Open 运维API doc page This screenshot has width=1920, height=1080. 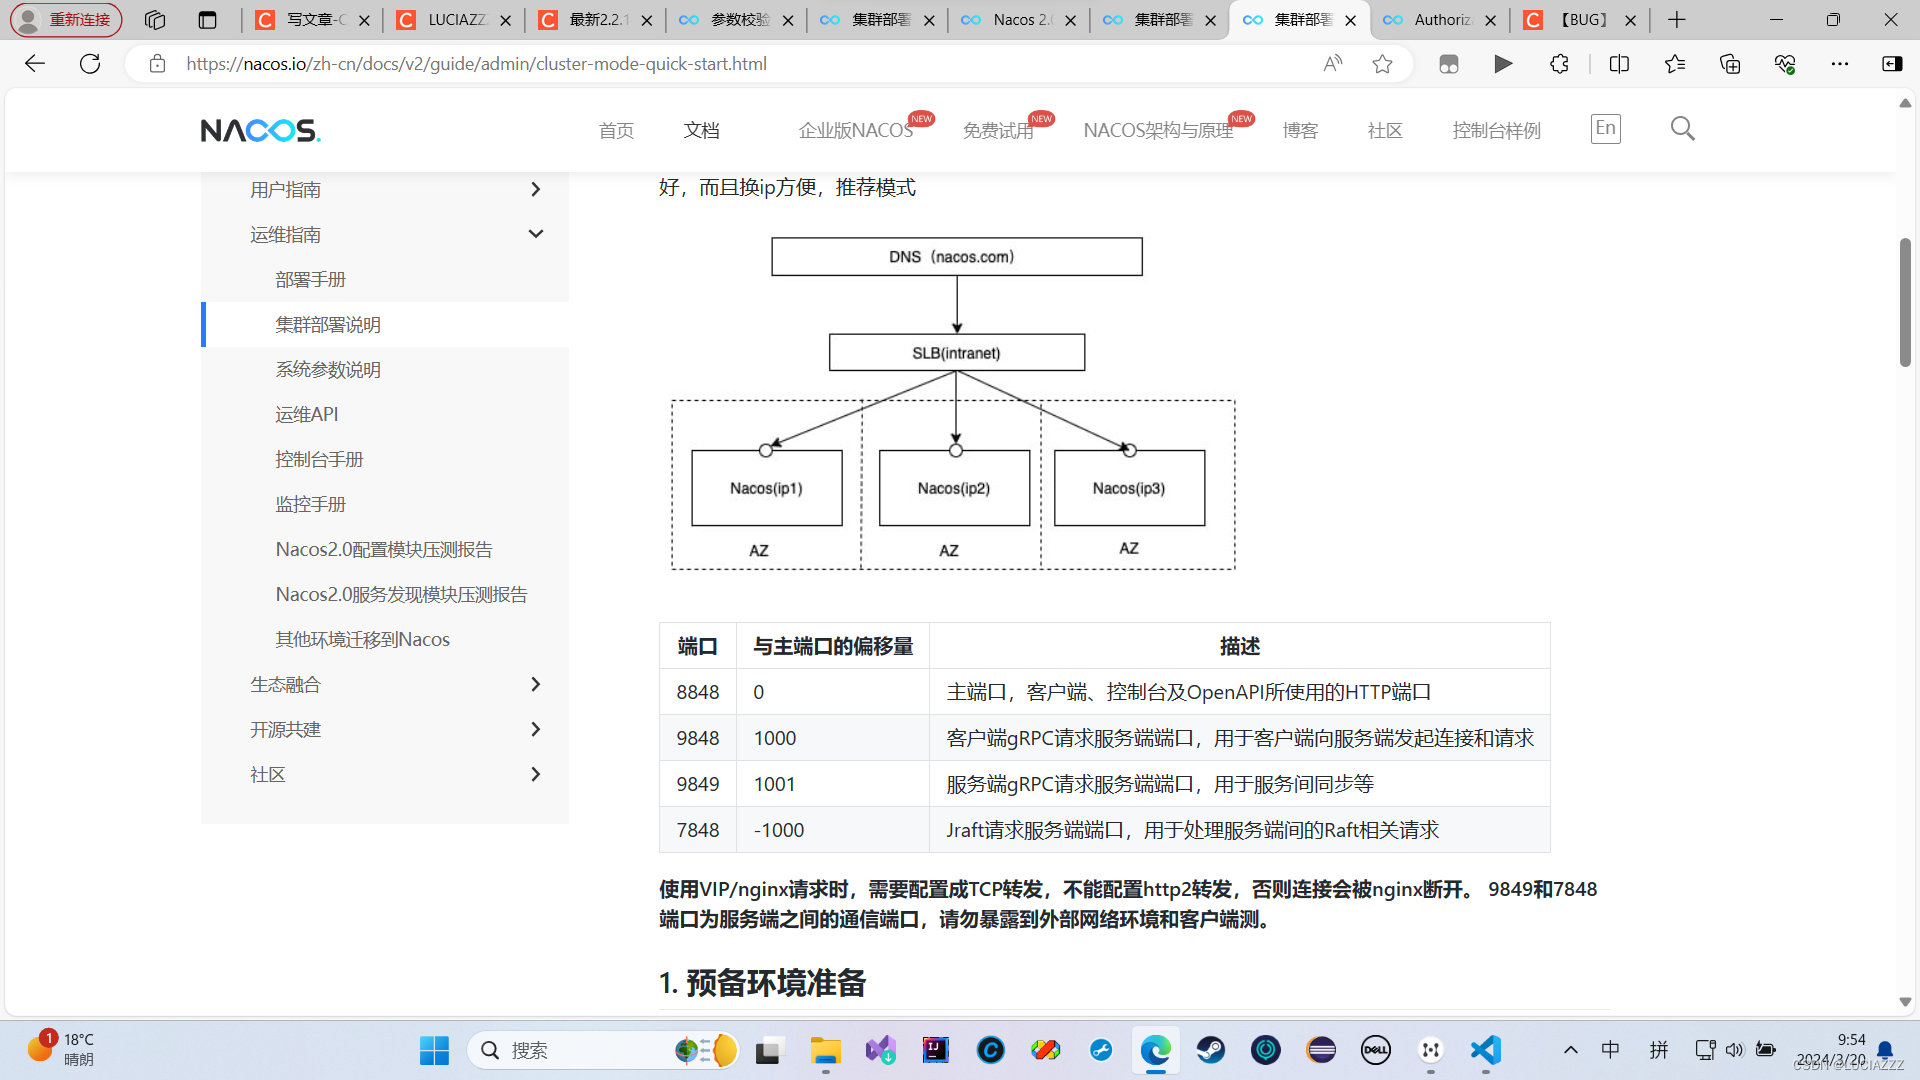tap(307, 414)
